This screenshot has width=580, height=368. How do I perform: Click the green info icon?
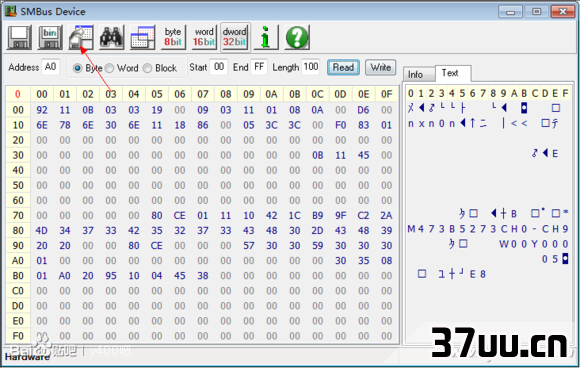tap(266, 37)
